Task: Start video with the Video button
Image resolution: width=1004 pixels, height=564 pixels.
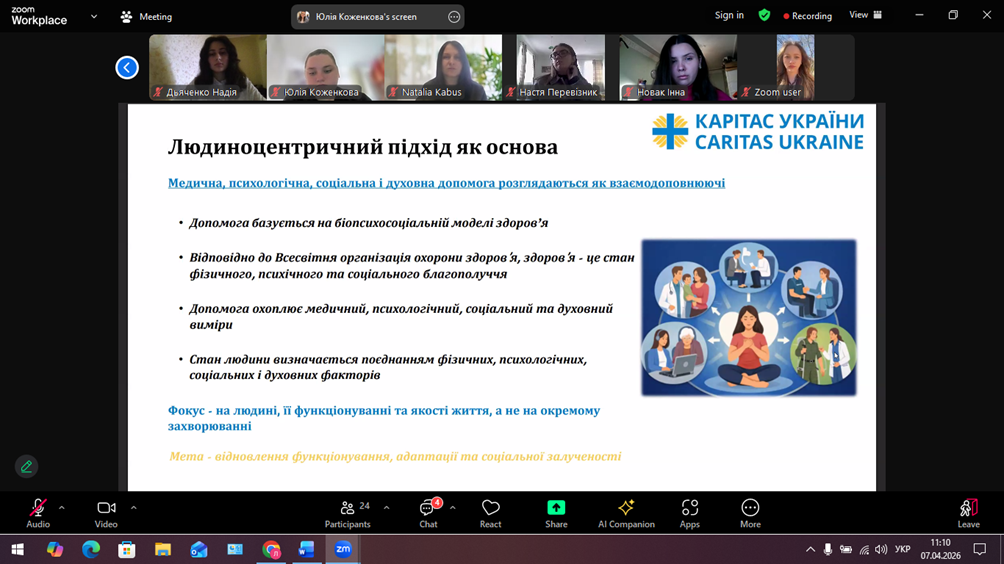Action: coord(106,513)
